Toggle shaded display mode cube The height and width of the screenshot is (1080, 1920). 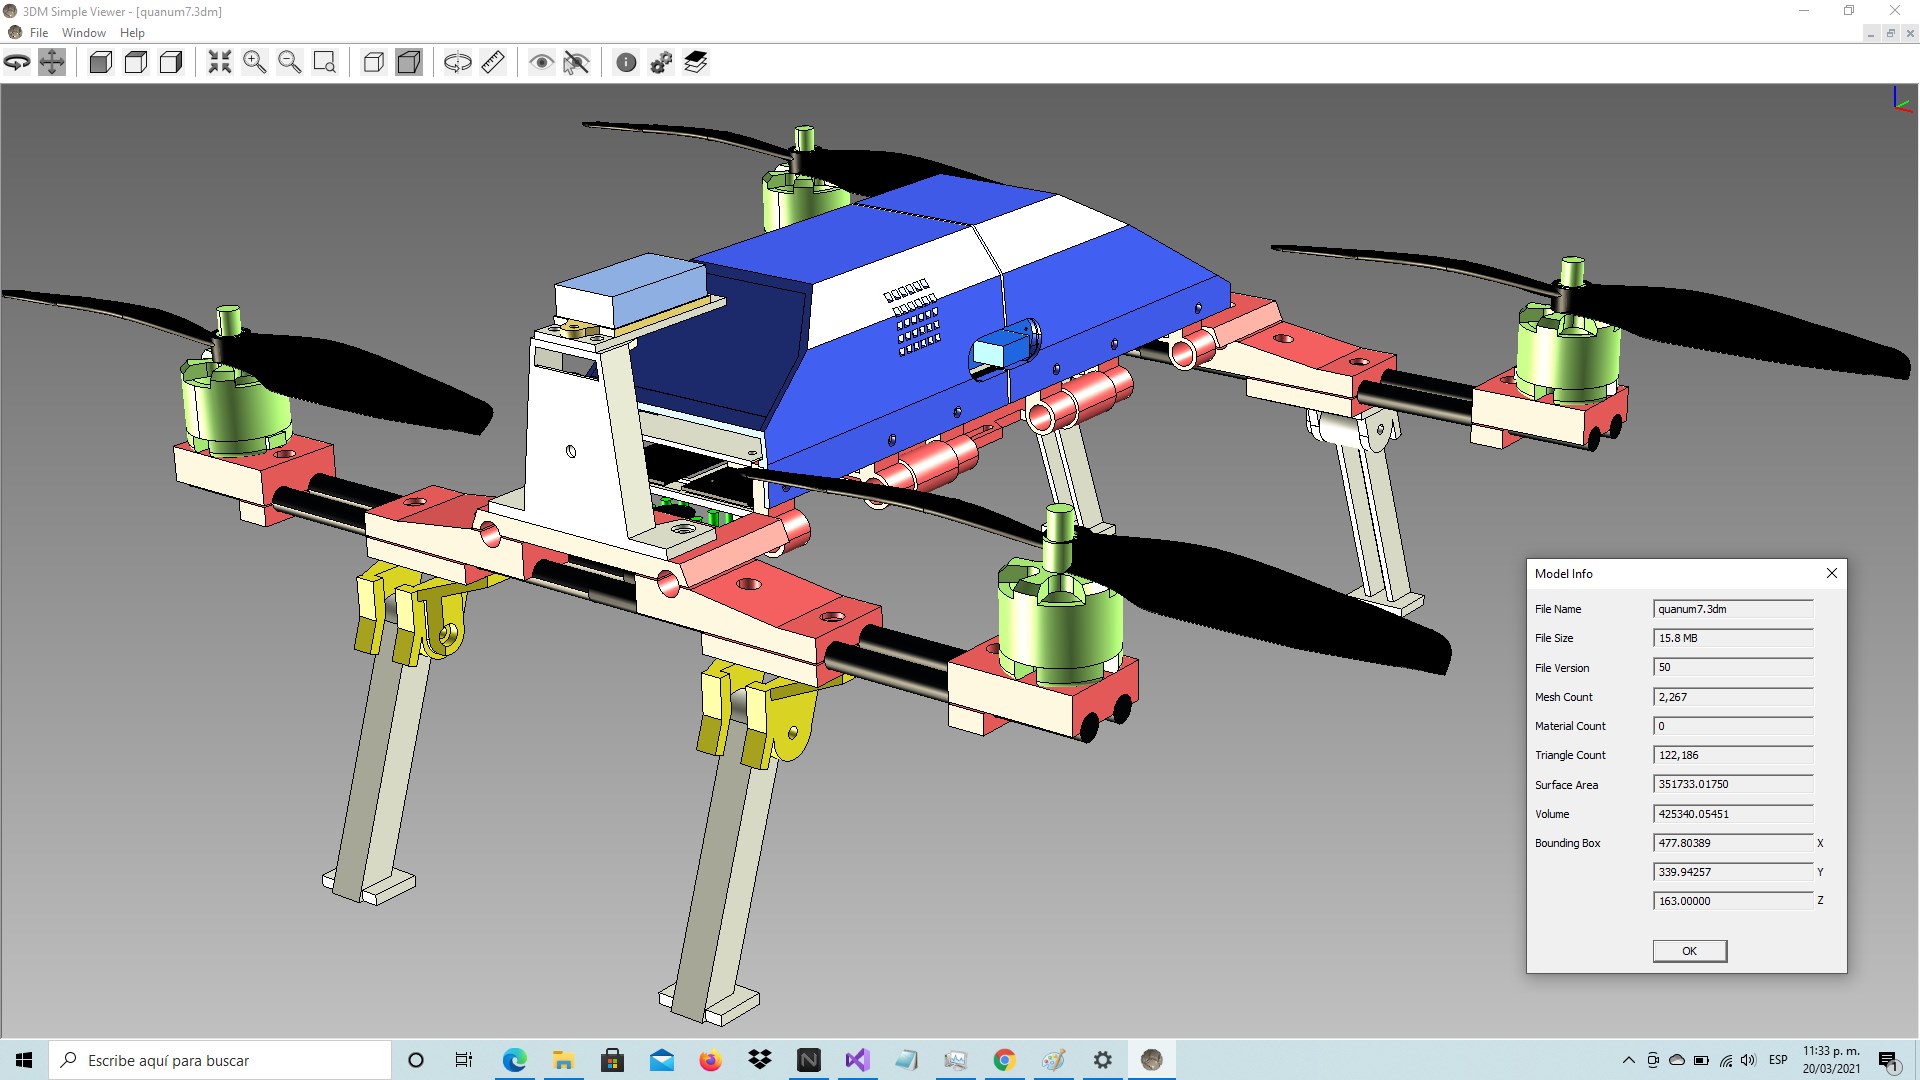[409, 63]
